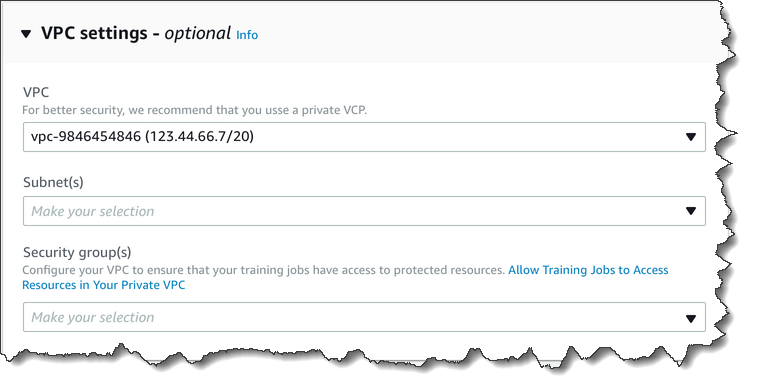Screen dimensions: 759x389
Task: Click the 'vpc-9846454846' value text
Action: [x=86, y=136]
